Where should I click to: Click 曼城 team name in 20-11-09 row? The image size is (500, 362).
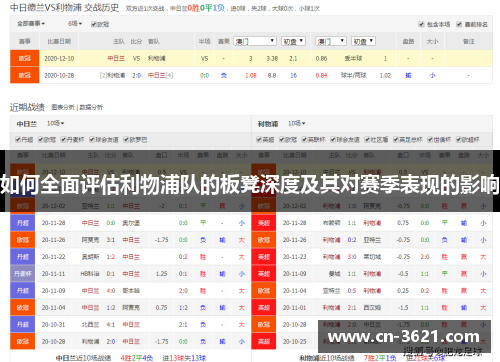pos(334,274)
